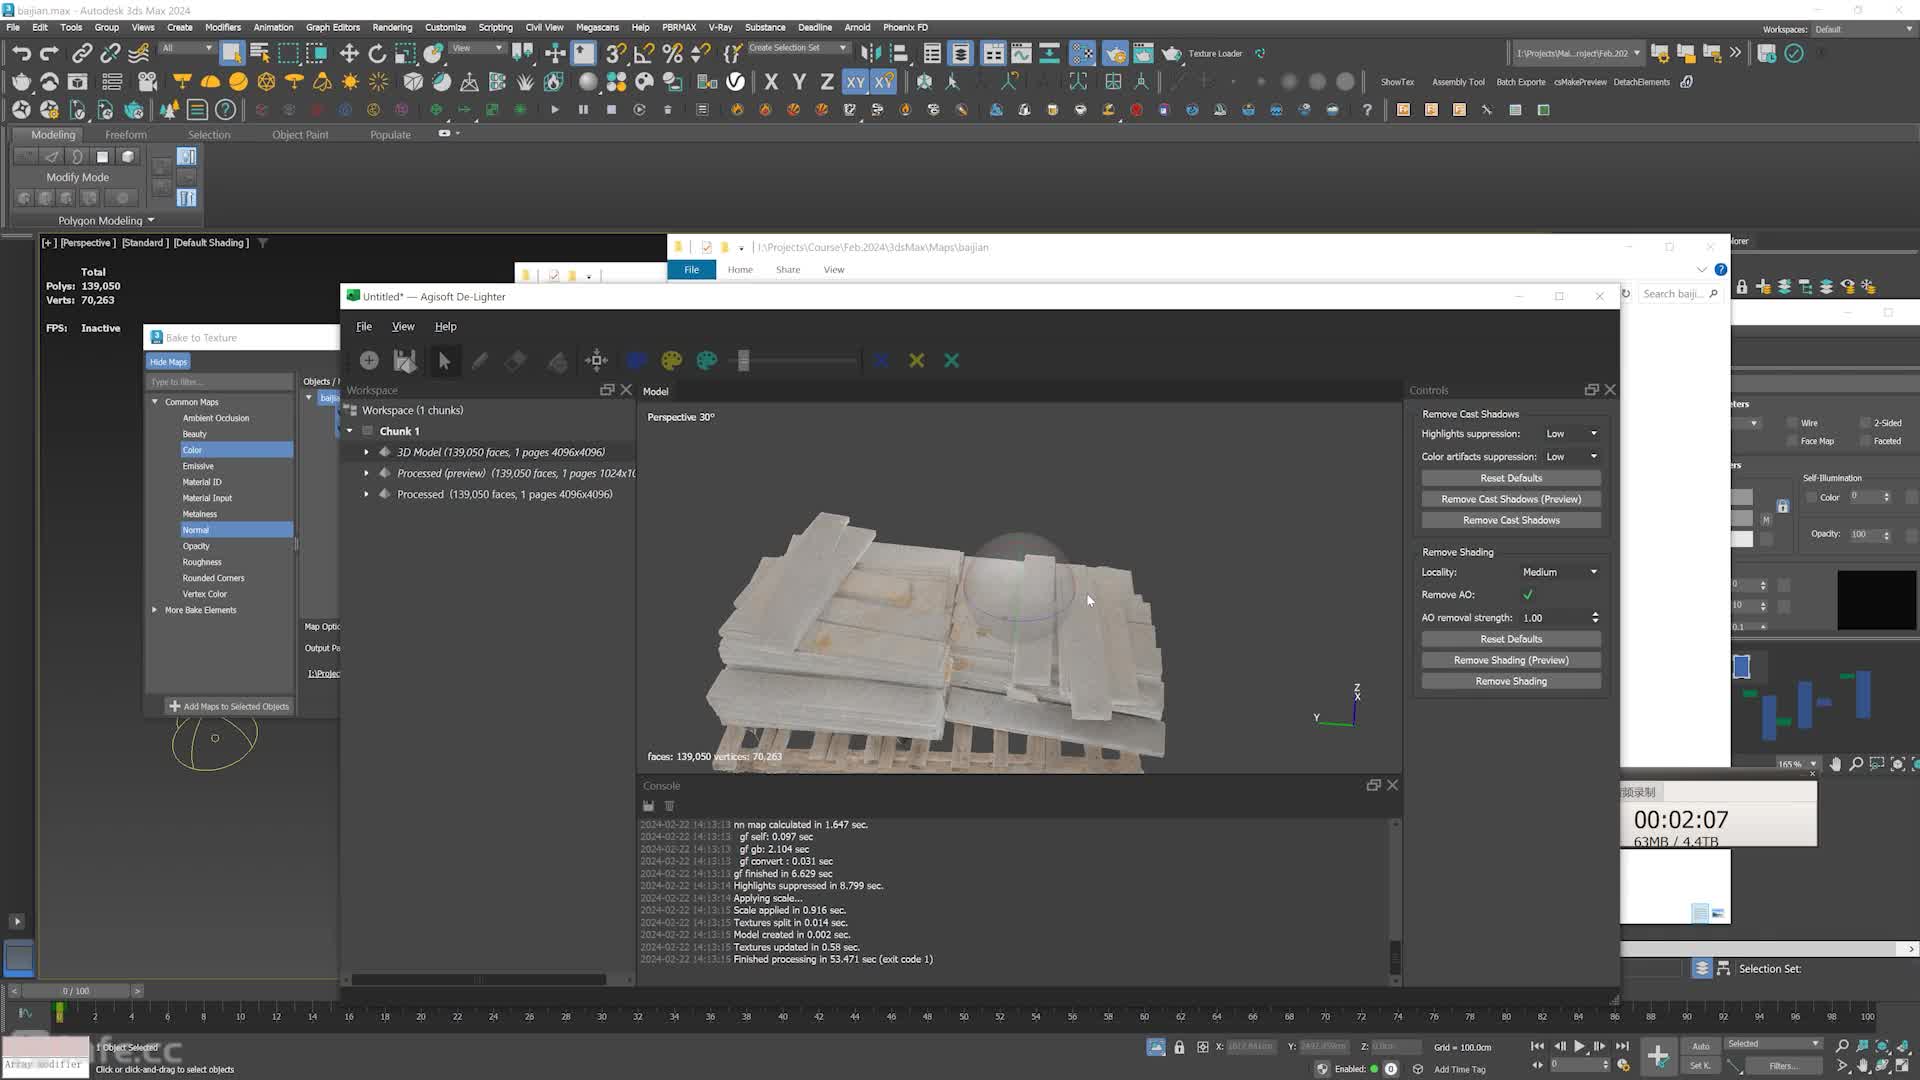Expand the Processed (preview) tree item
This screenshot has height=1080, width=1920.
pos(366,473)
